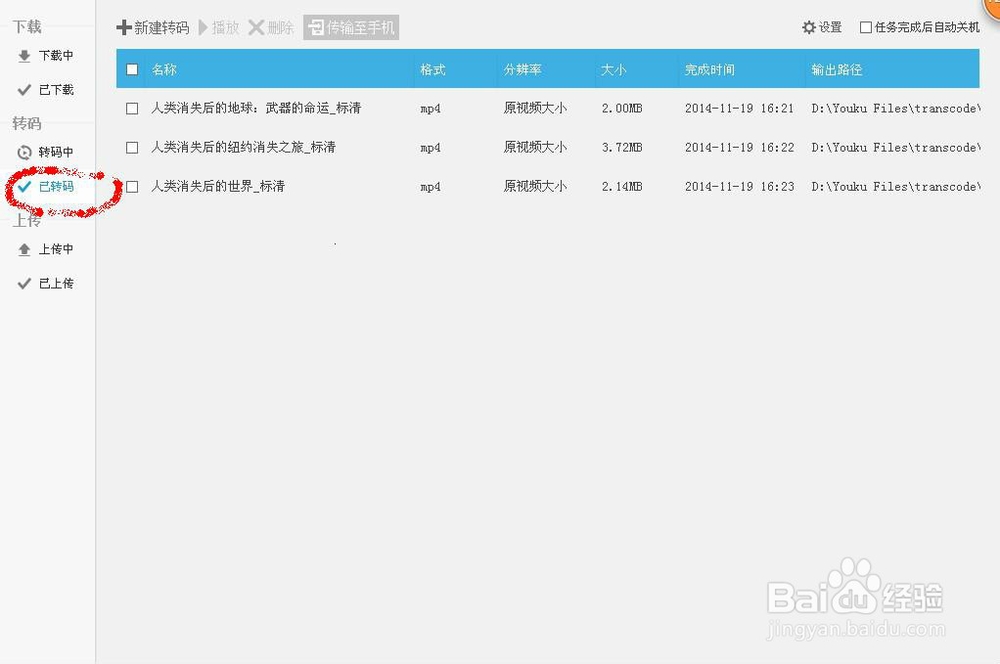Check the select-all checkbox in table header
The height and width of the screenshot is (664, 1000).
click(x=131, y=69)
